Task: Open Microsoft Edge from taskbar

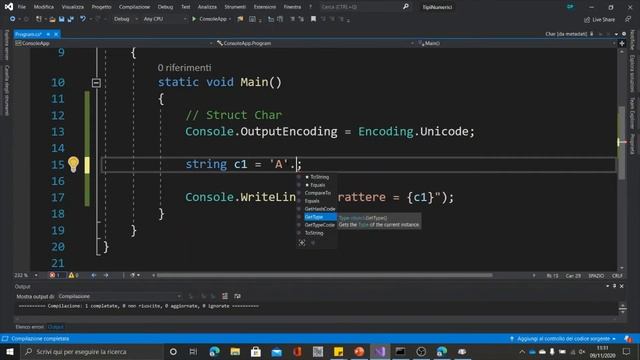Action: tap(214, 351)
